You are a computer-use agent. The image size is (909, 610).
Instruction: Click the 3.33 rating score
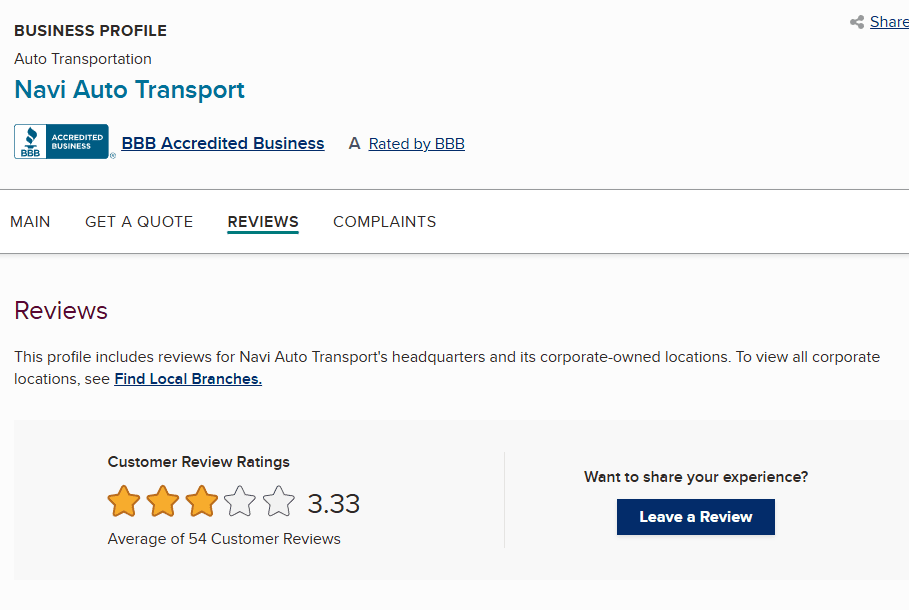333,504
